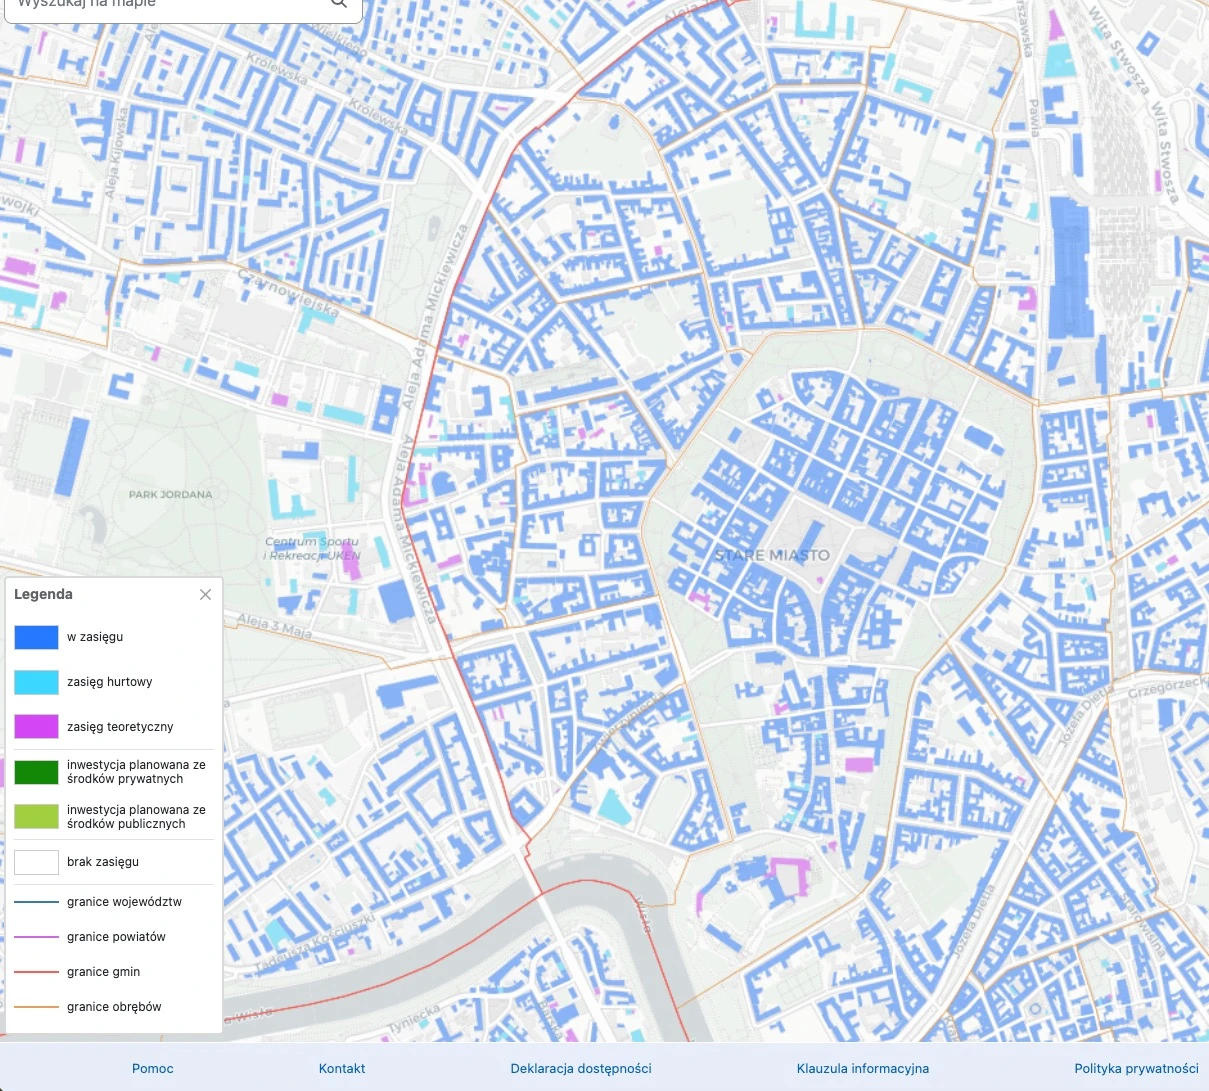The width and height of the screenshot is (1209, 1091).
Task: Select the 'zasięg teoretyczny' magenta swatch
Action: tap(36, 727)
